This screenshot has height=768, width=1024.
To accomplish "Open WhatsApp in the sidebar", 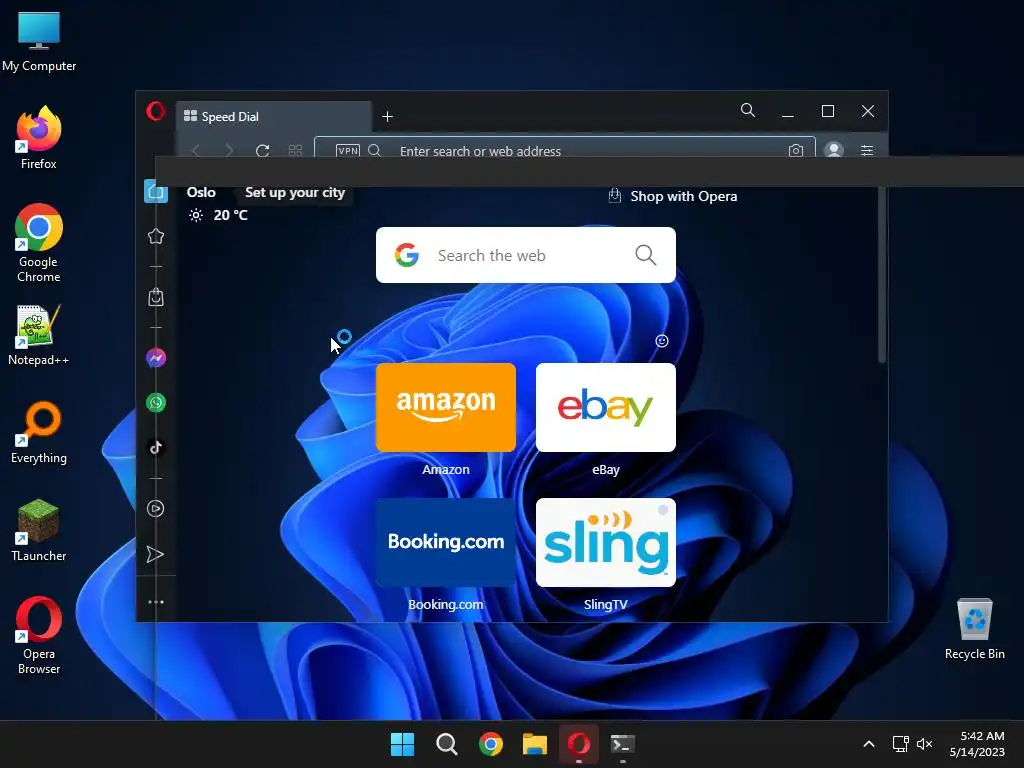I will (155, 403).
